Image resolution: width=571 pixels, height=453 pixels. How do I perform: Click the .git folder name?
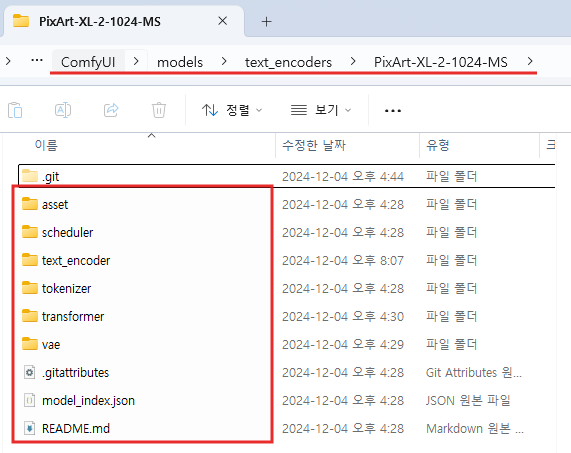pyautogui.click(x=51, y=177)
